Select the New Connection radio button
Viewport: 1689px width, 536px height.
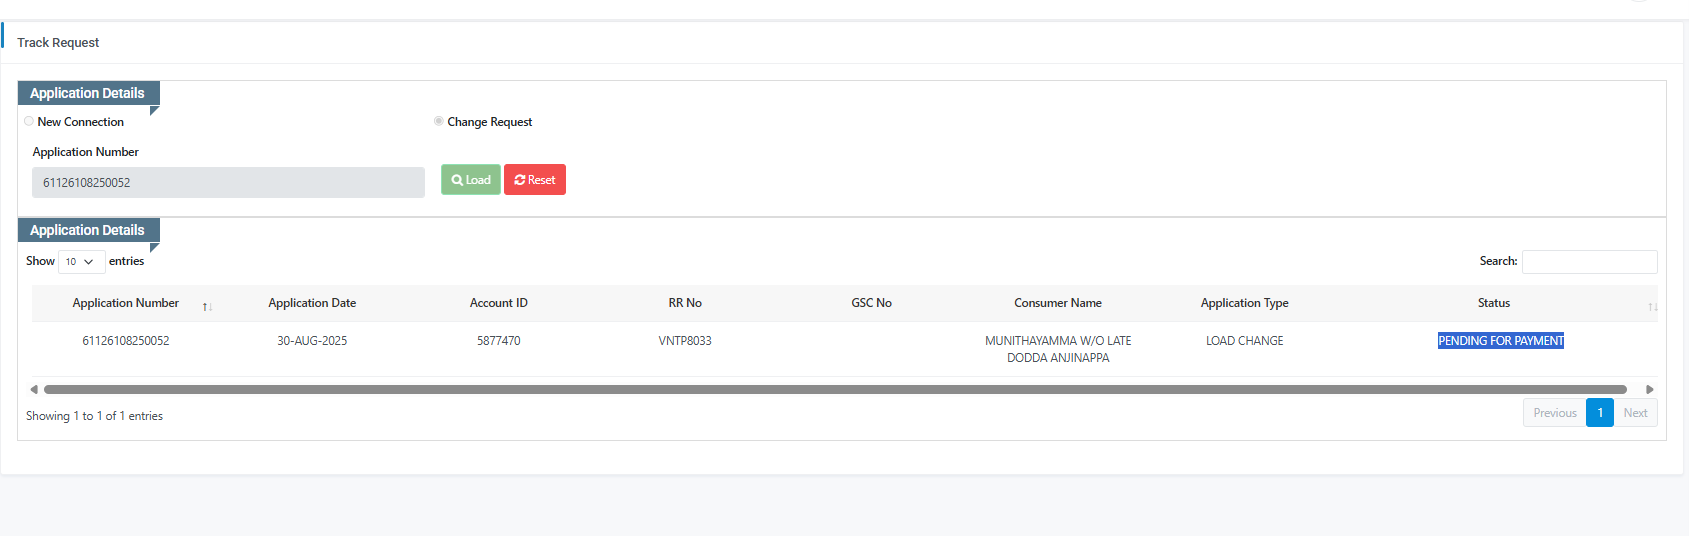click(x=29, y=121)
